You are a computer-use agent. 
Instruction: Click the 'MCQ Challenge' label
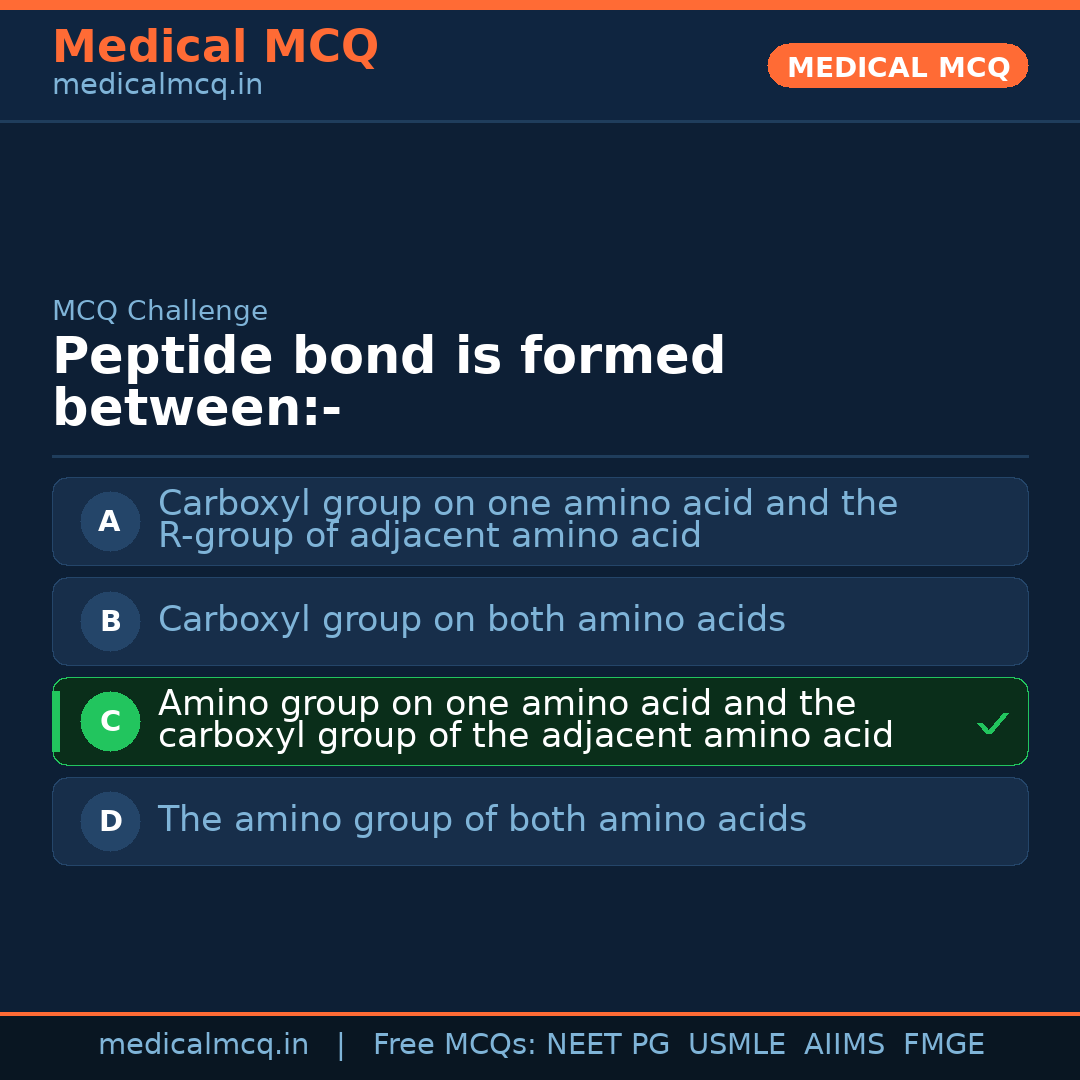click(x=160, y=311)
